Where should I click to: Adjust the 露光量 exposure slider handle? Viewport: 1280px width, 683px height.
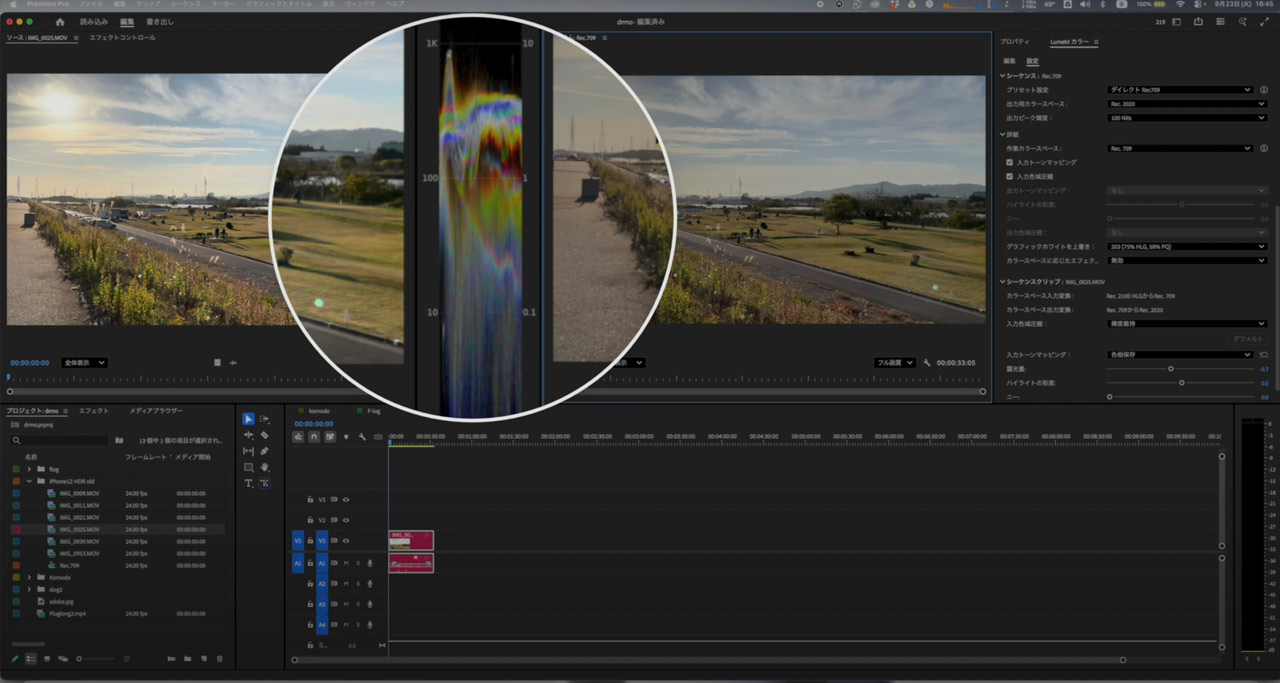(1171, 369)
